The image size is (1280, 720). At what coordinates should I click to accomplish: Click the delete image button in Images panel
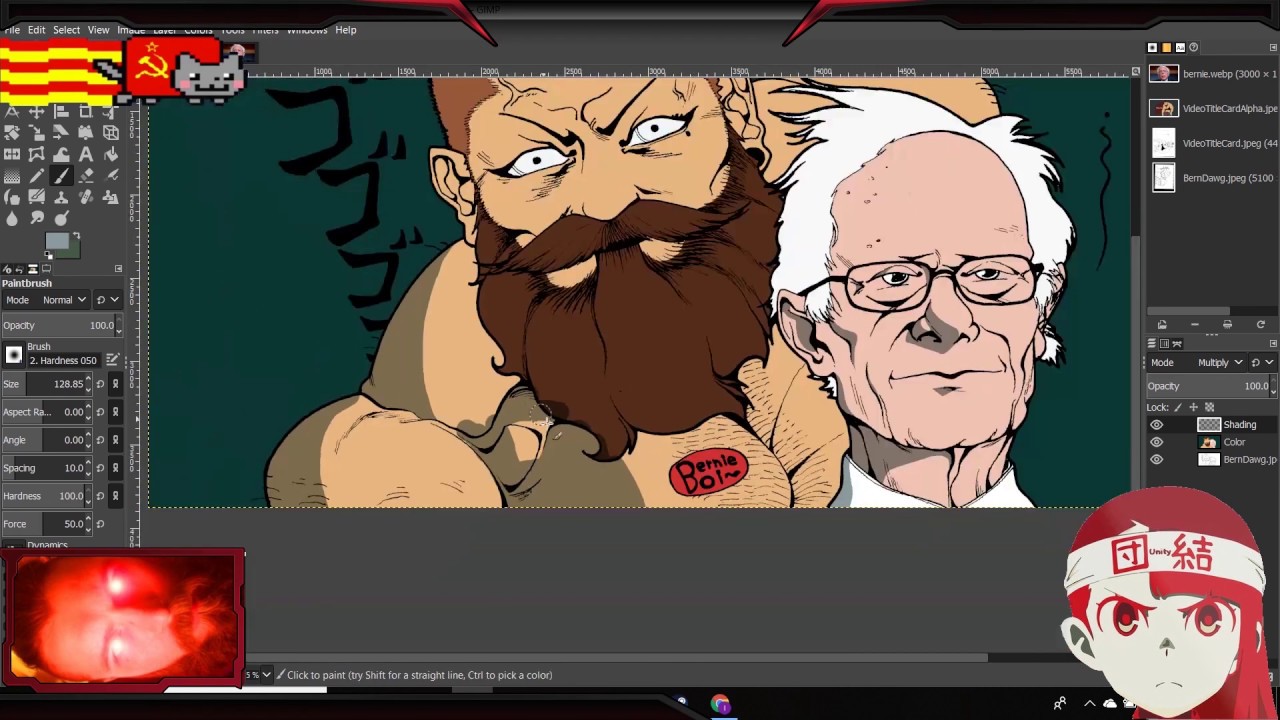click(1194, 325)
